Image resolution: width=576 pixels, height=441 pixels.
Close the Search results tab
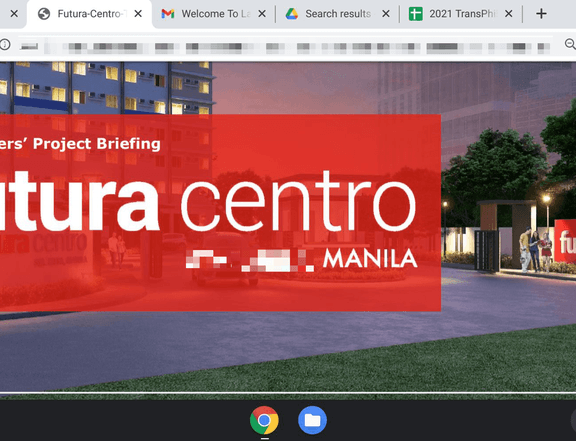tap(386, 14)
